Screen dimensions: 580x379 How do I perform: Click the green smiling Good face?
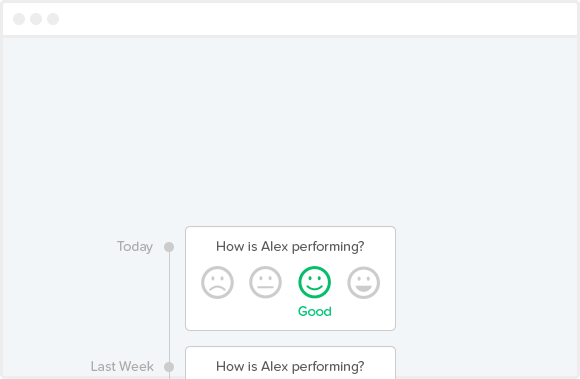click(x=314, y=282)
